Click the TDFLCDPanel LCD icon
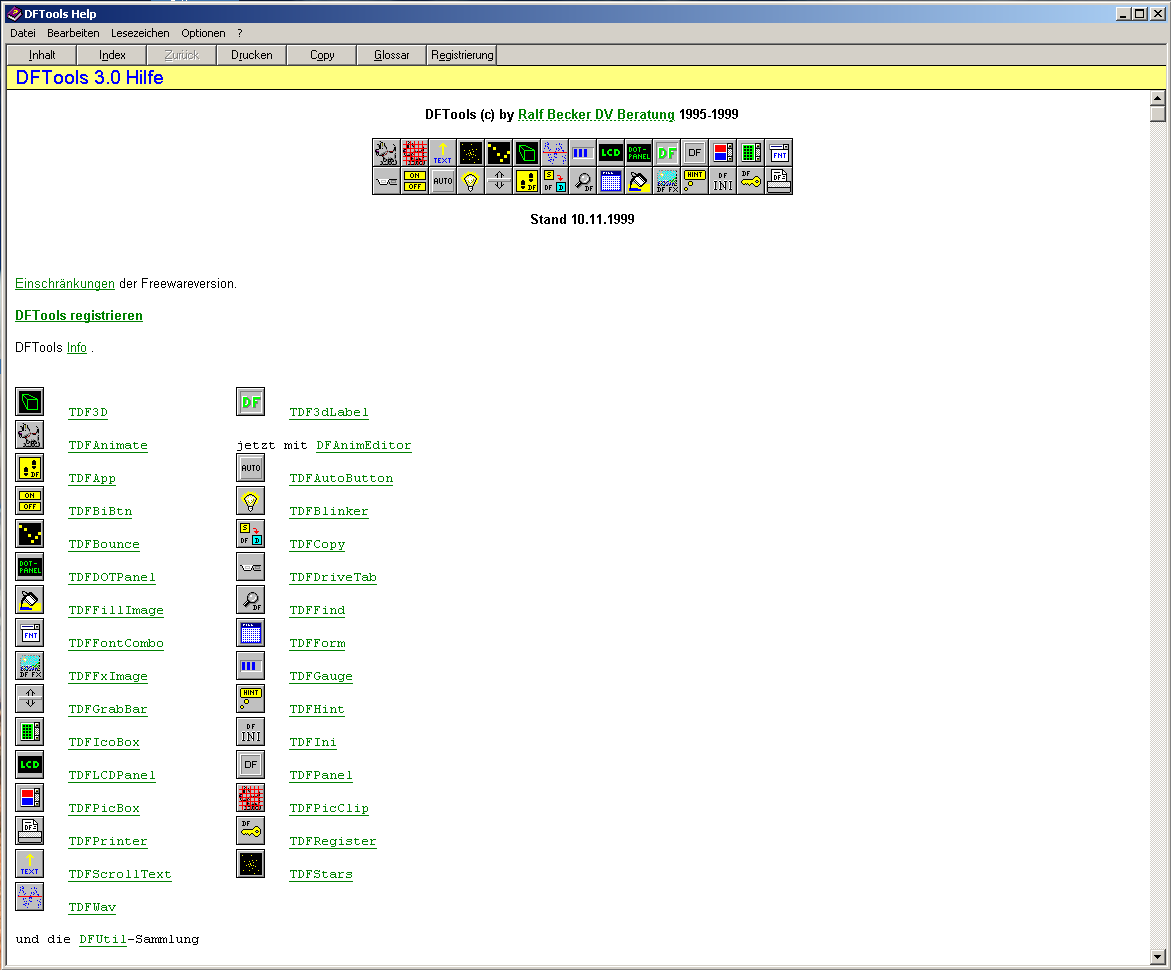Image resolution: width=1171 pixels, height=970 pixels. pos(29,765)
